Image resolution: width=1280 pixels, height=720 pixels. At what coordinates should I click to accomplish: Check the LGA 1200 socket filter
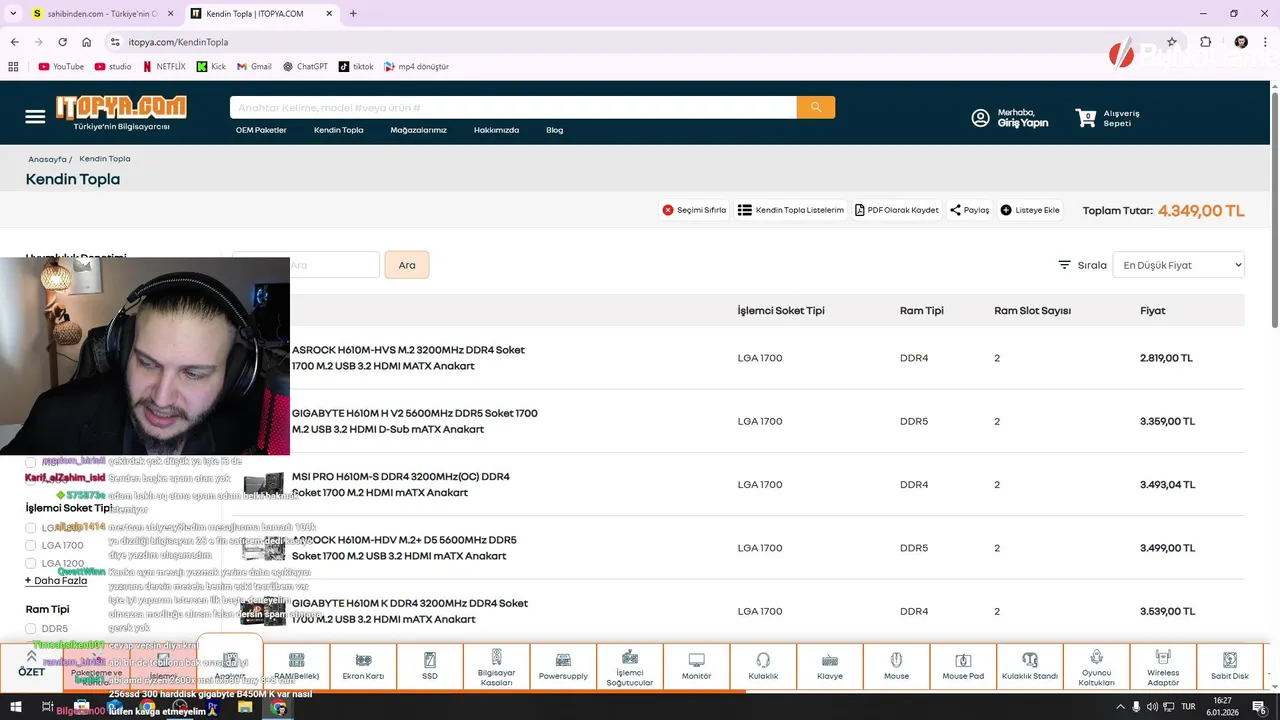pyautogui.click(x=31, y=563)
